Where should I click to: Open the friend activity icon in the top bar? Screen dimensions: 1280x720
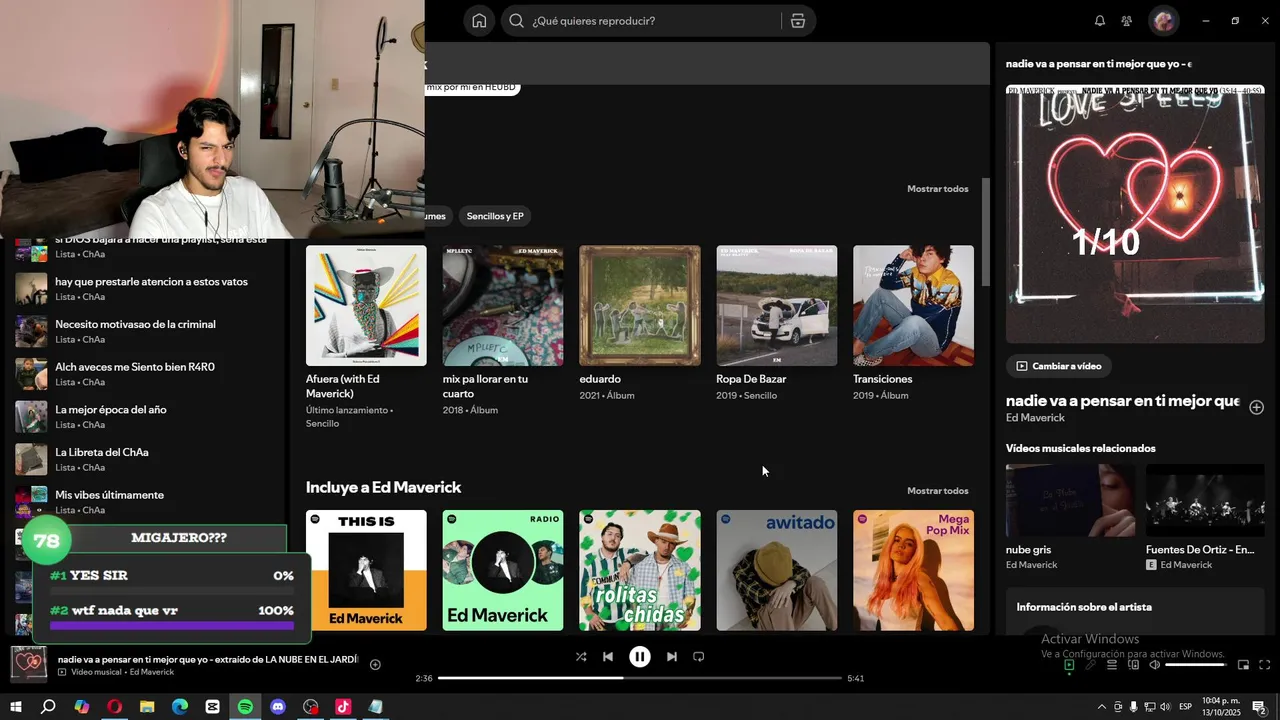pyautogui.click(x=1127, y=21)
